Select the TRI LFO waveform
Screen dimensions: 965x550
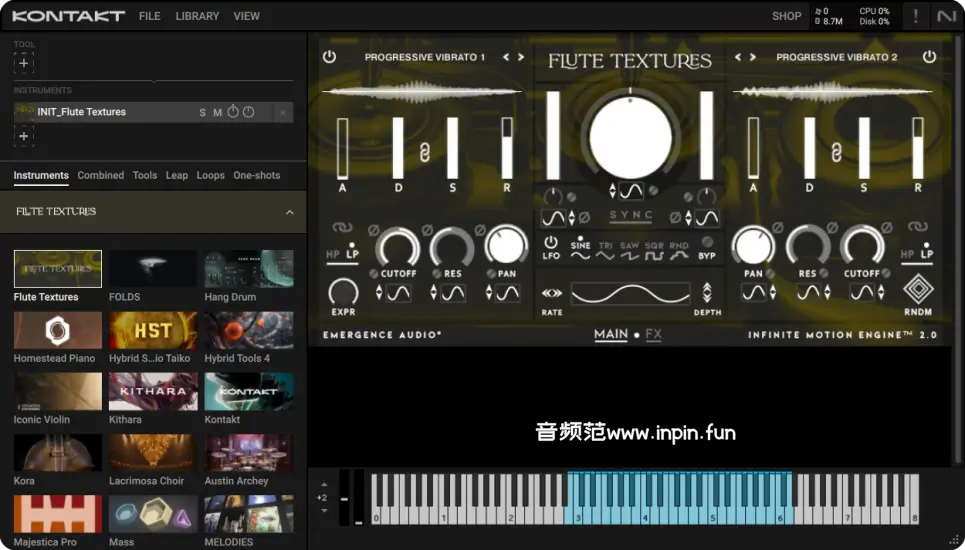click(606, 250)
